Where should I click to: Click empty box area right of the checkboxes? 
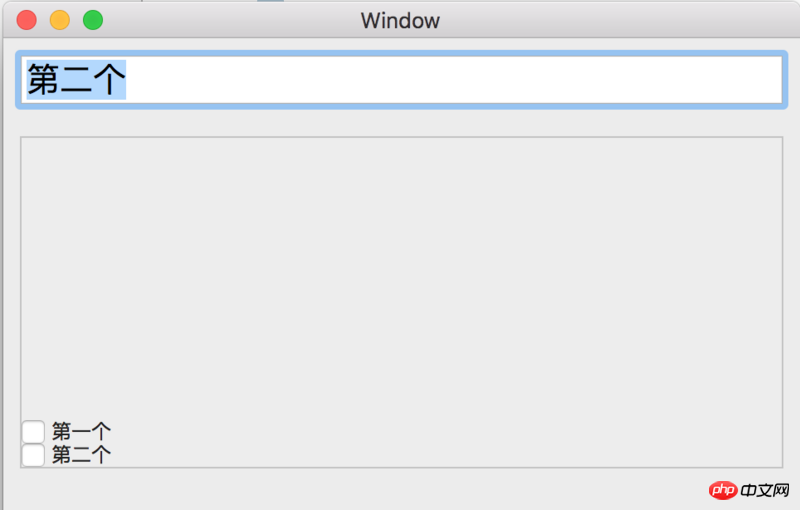tap(444, 443)
